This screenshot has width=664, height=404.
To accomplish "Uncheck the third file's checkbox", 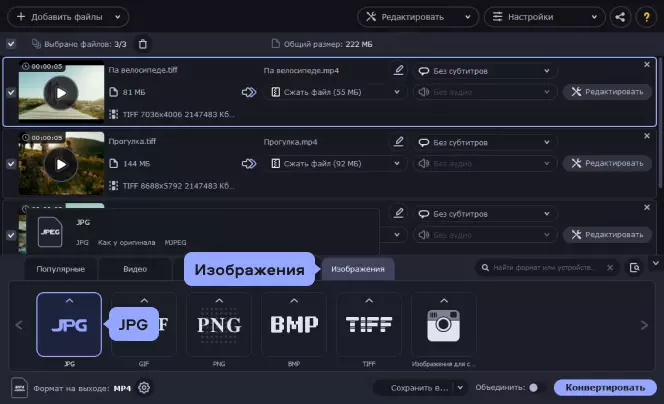I will click(x=11, y=235).
